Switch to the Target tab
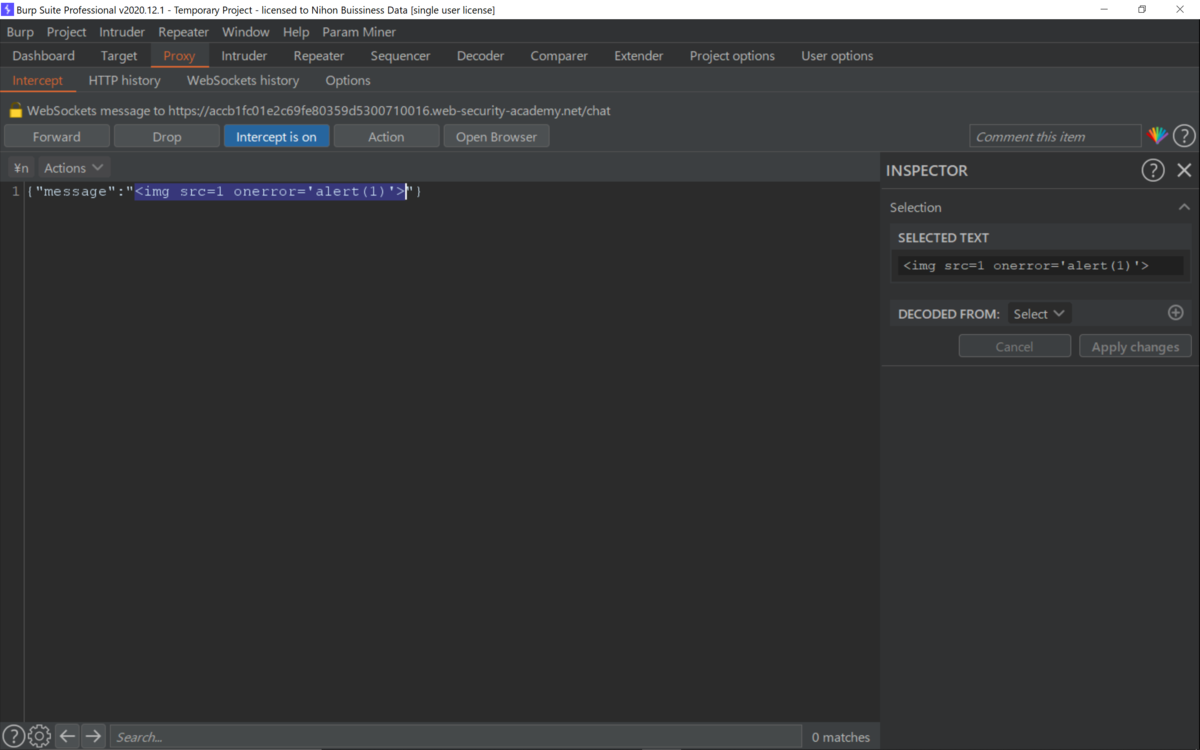This screenshot has width=1200, height=750. [x=119, y=56]
